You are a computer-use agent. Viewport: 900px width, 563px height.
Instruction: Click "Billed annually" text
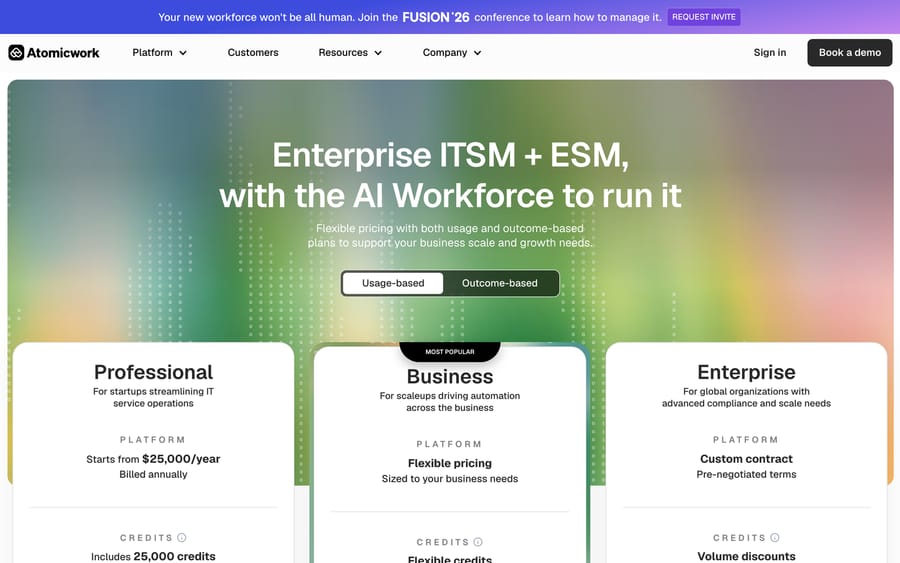(153, 474)
